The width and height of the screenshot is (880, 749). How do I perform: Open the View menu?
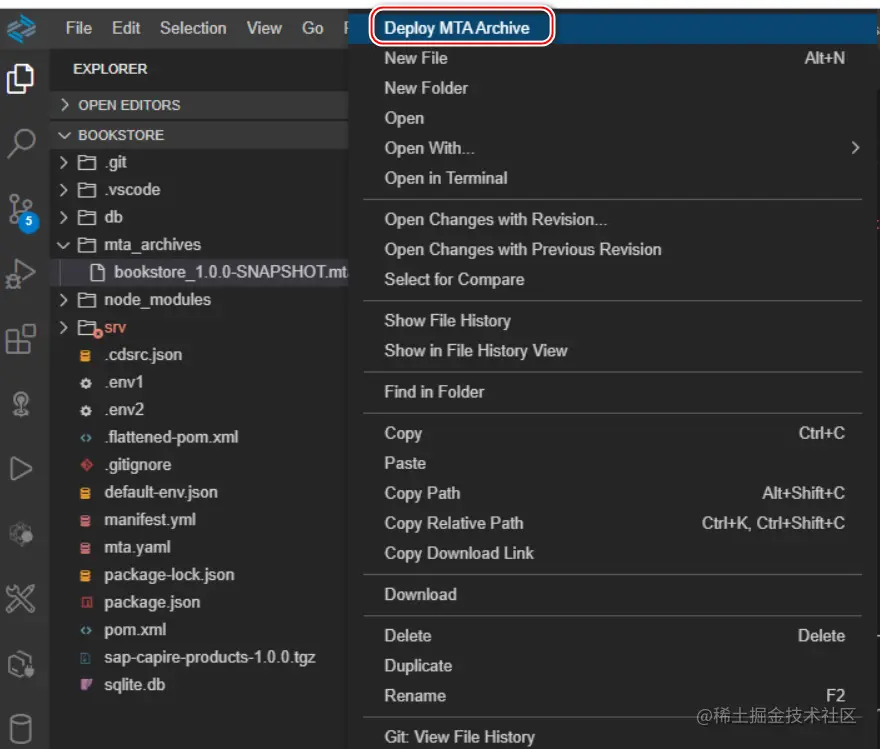click(264, 28)
